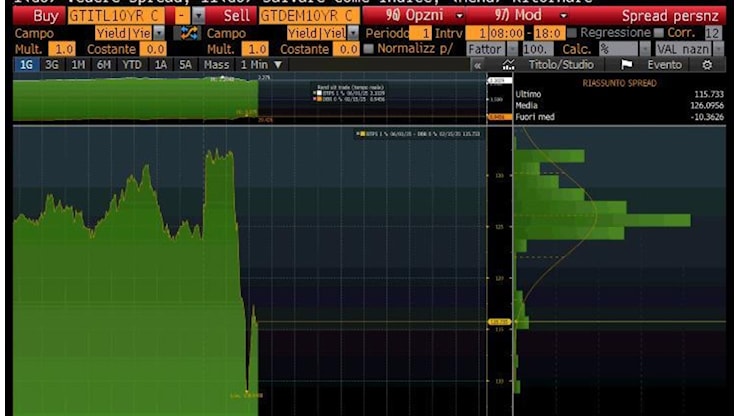Image resolution: width=740 pixels, height=416 pixels.
Task: Toggle the Regressione checkbox
Action: [572, 33]
